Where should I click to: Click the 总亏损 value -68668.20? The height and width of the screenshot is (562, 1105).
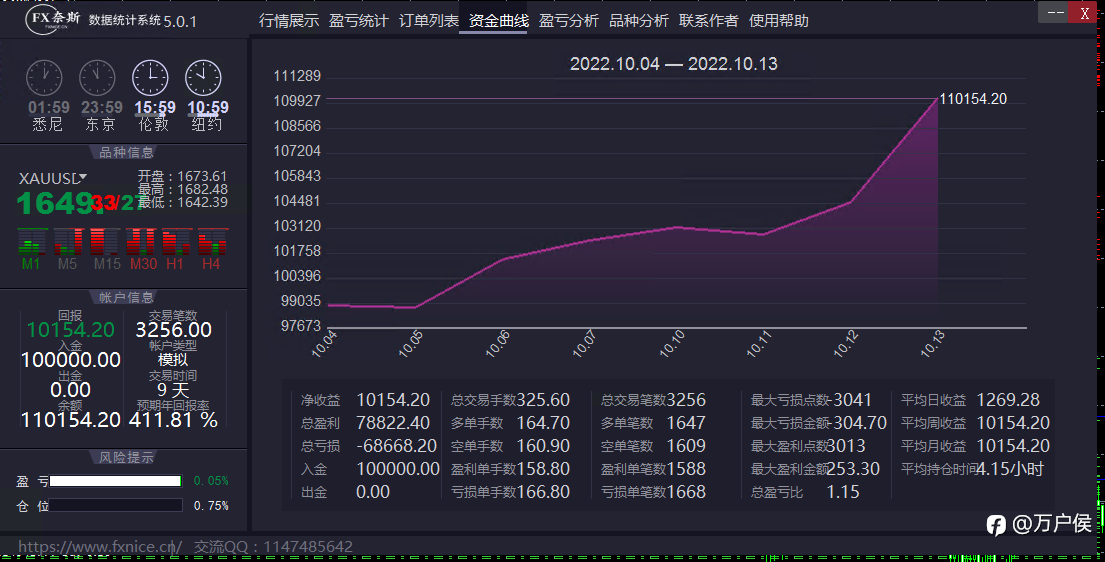396,446
